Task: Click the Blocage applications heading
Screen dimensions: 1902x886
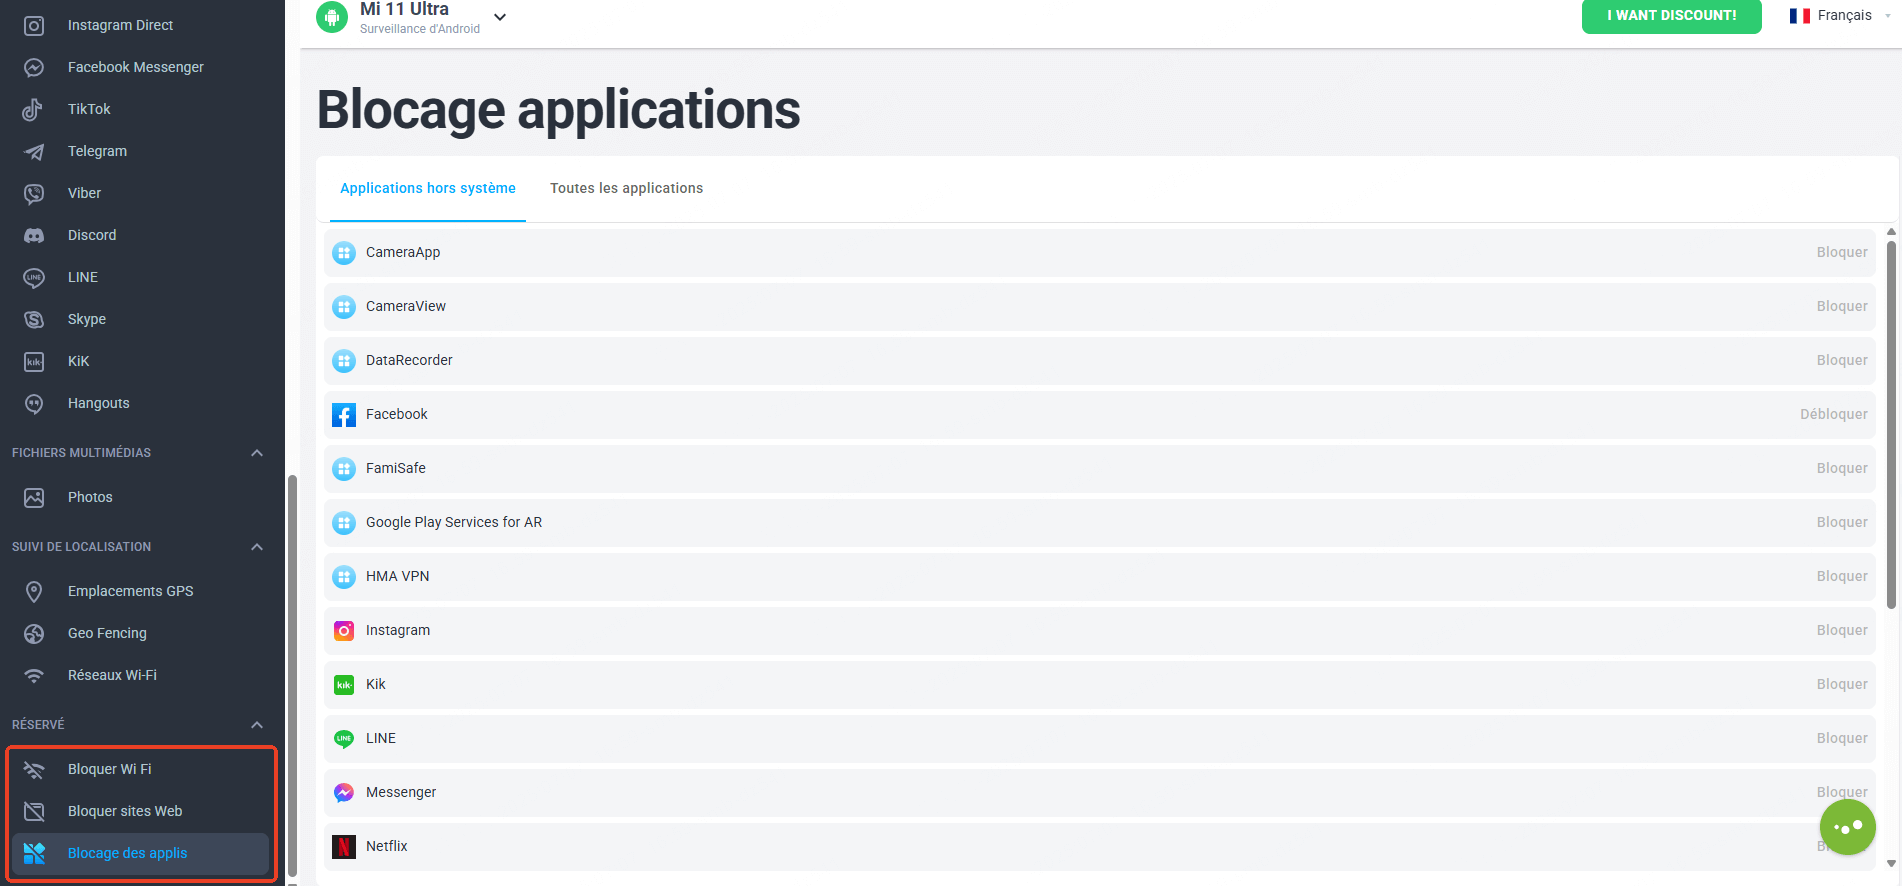Action: 558,109
